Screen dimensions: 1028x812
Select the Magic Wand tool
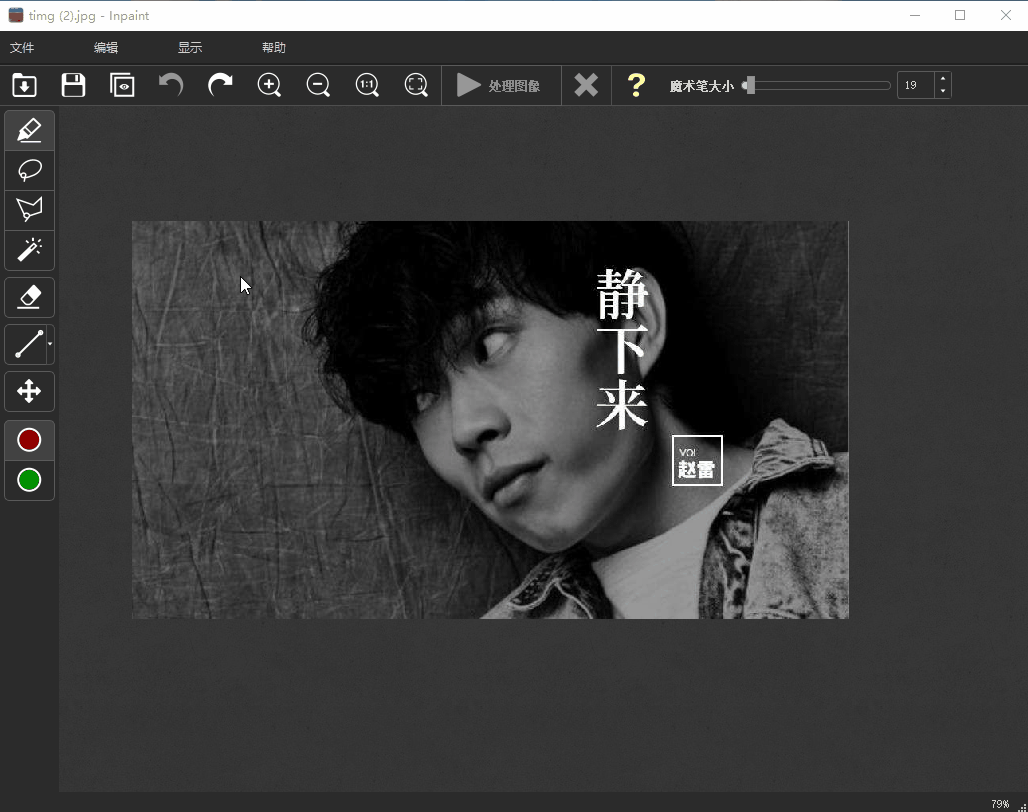click(30, 250)
